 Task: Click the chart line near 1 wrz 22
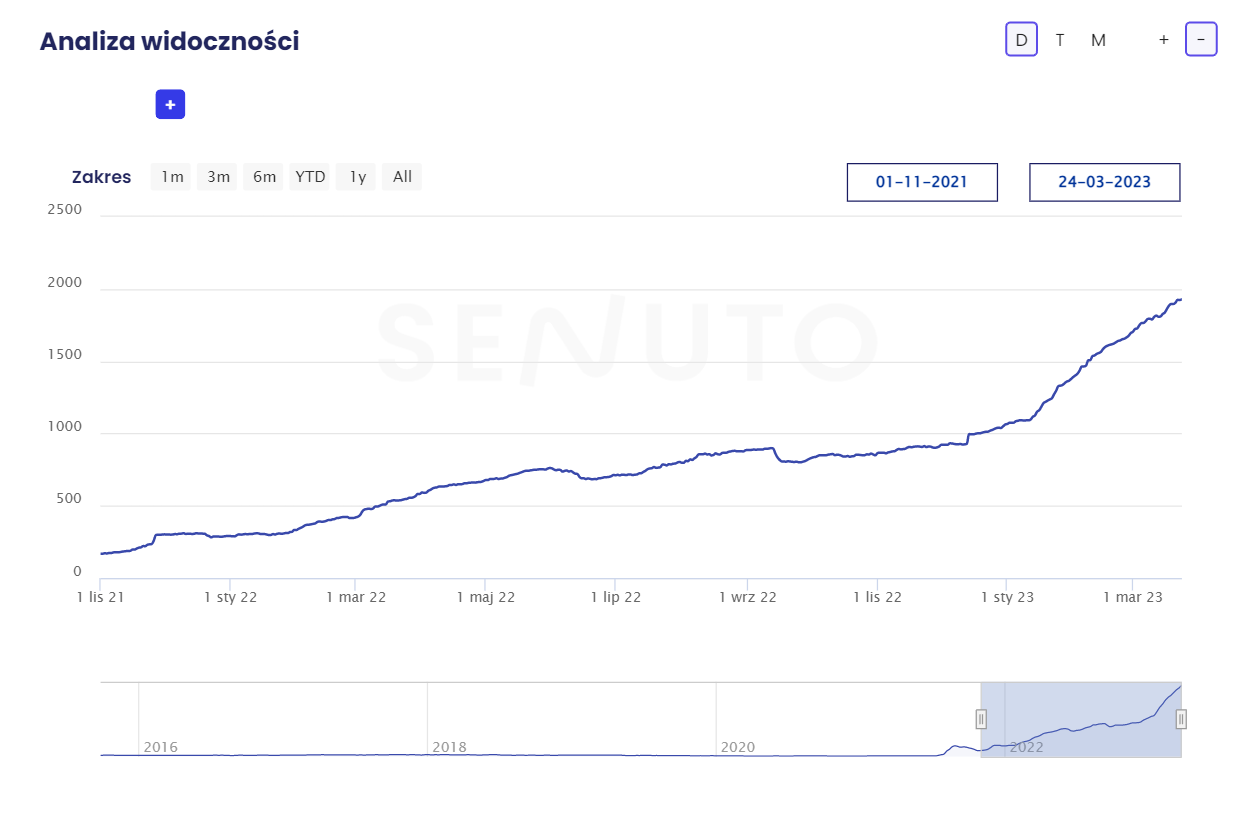pos(748,450)
